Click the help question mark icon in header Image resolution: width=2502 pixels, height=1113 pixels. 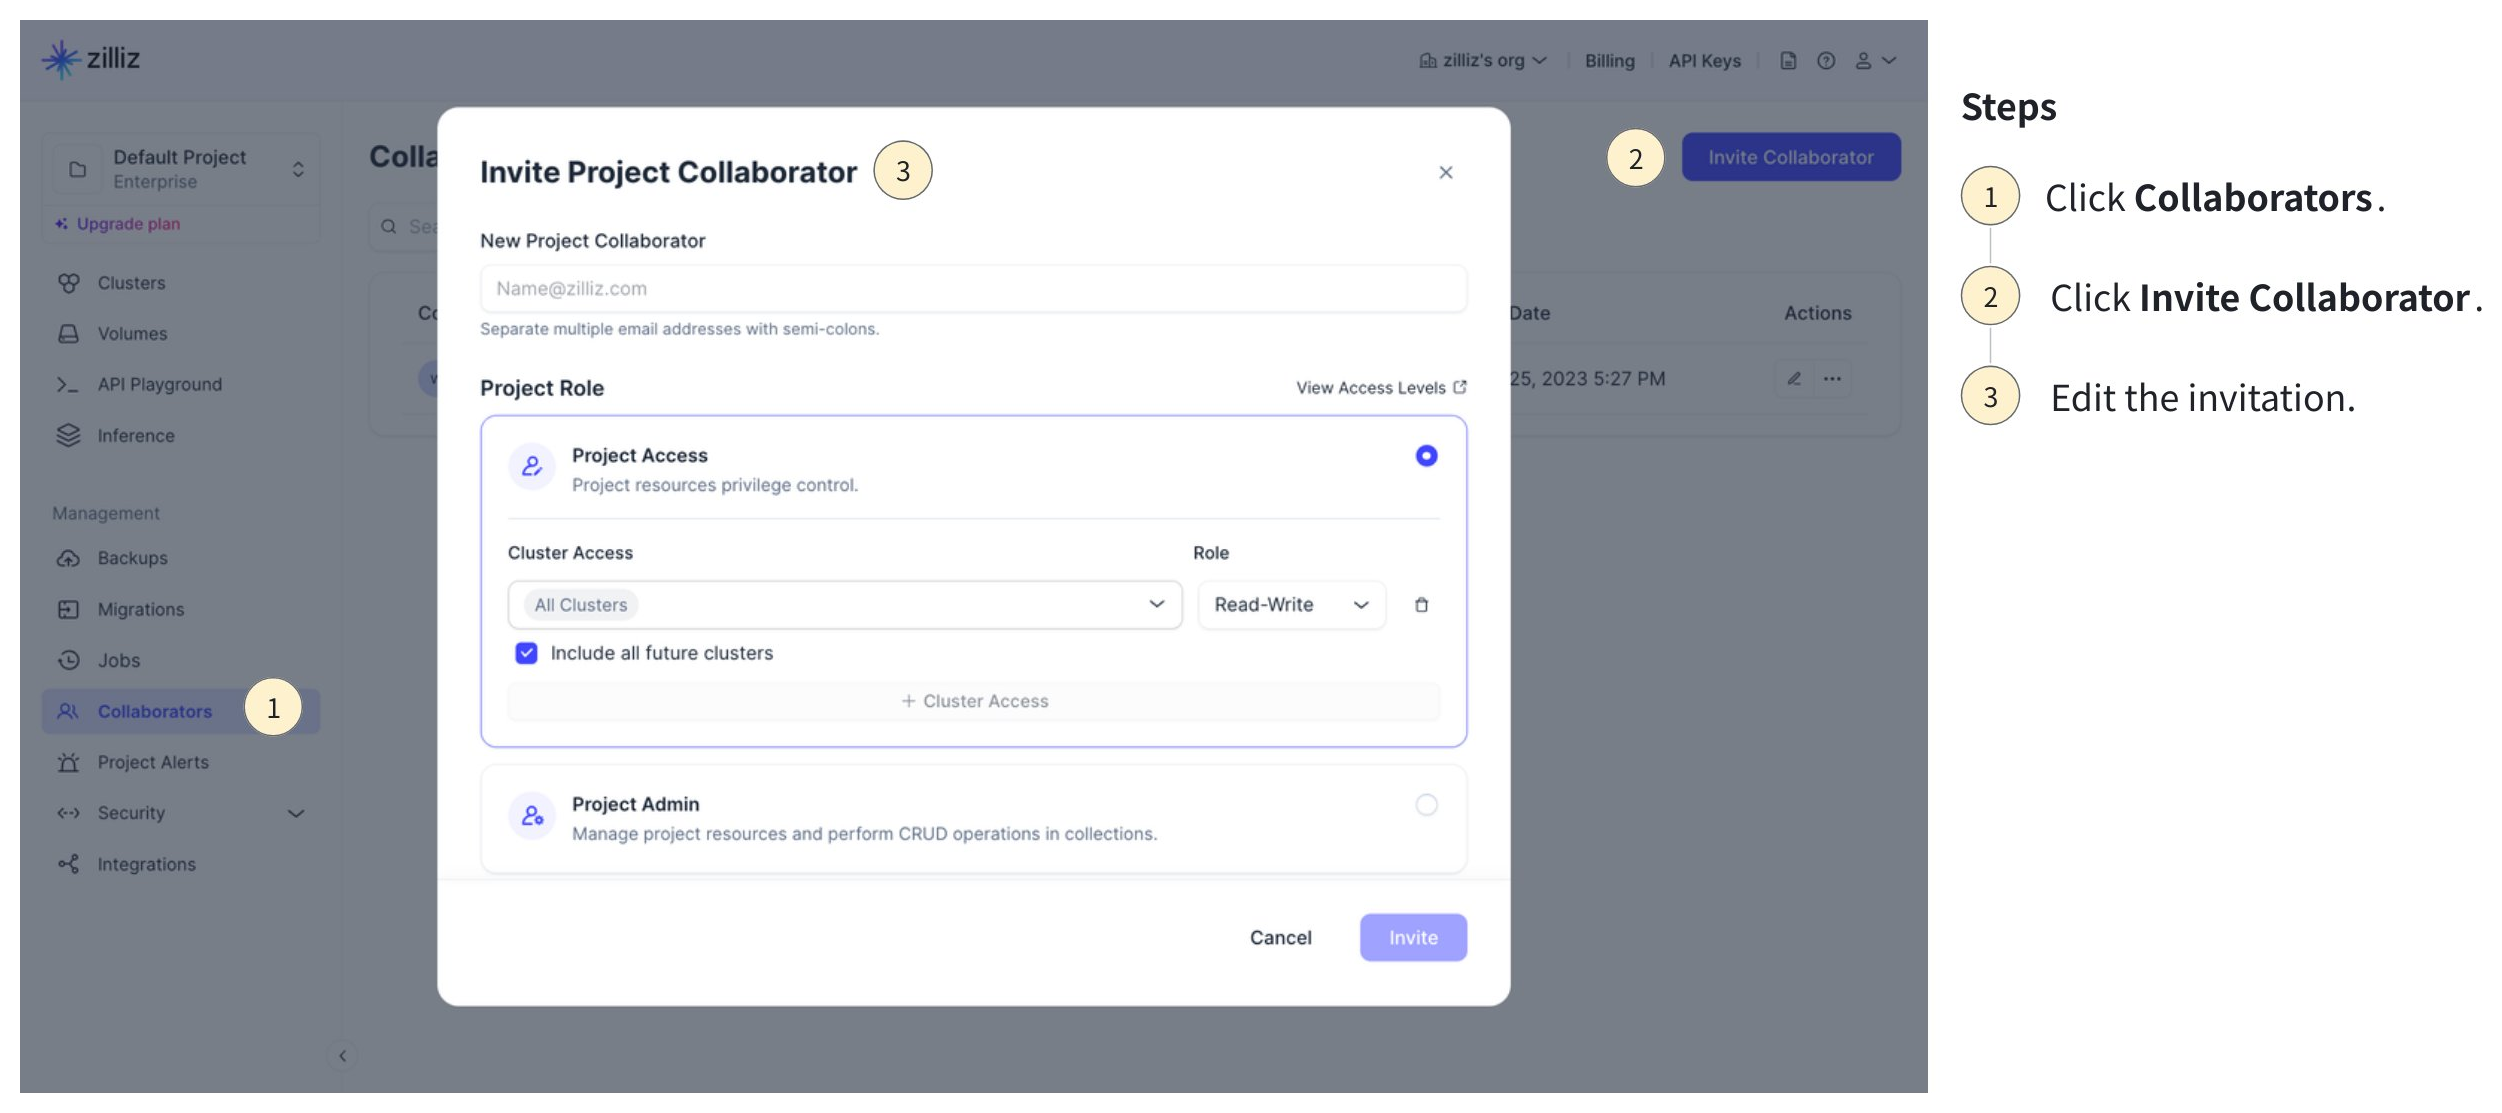point(1826,61)
